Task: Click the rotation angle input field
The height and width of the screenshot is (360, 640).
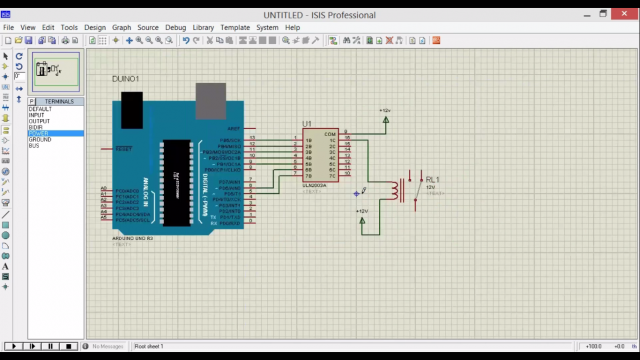Action: (19, 76)
